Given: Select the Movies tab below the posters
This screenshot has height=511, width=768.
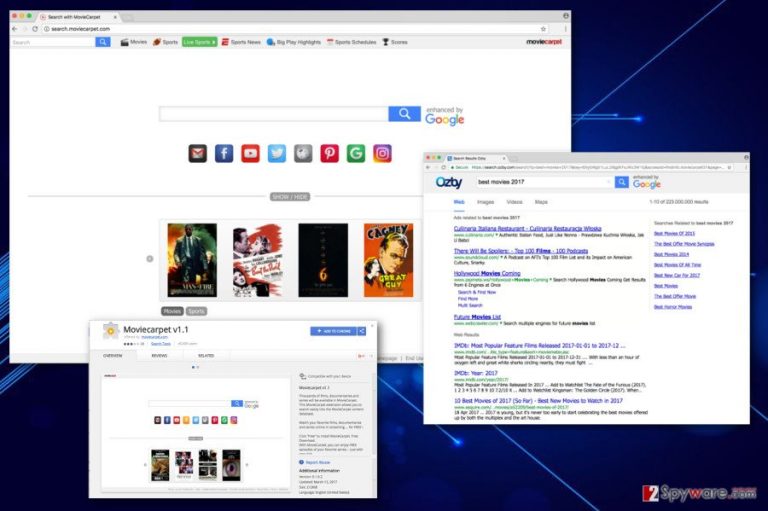Looking at the screenshot, I should [x=172, y=311].
